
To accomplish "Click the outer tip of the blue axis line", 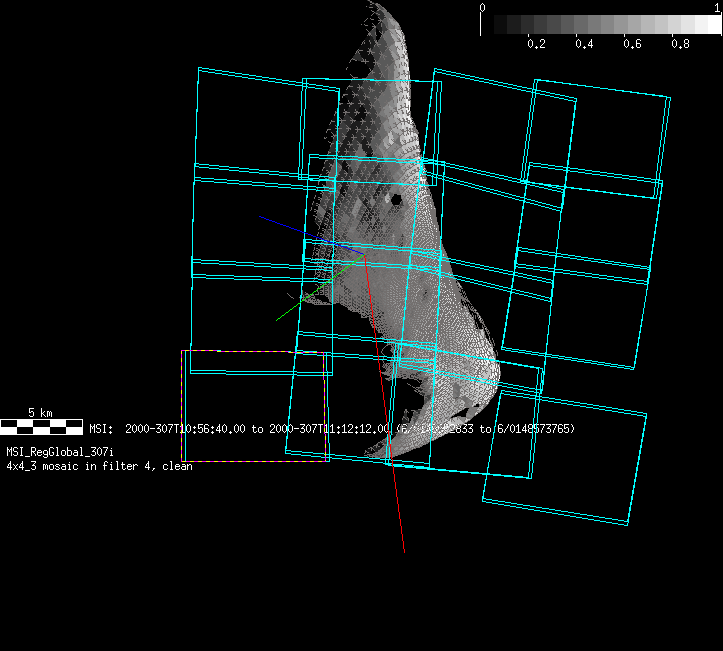I will (259, 215).
